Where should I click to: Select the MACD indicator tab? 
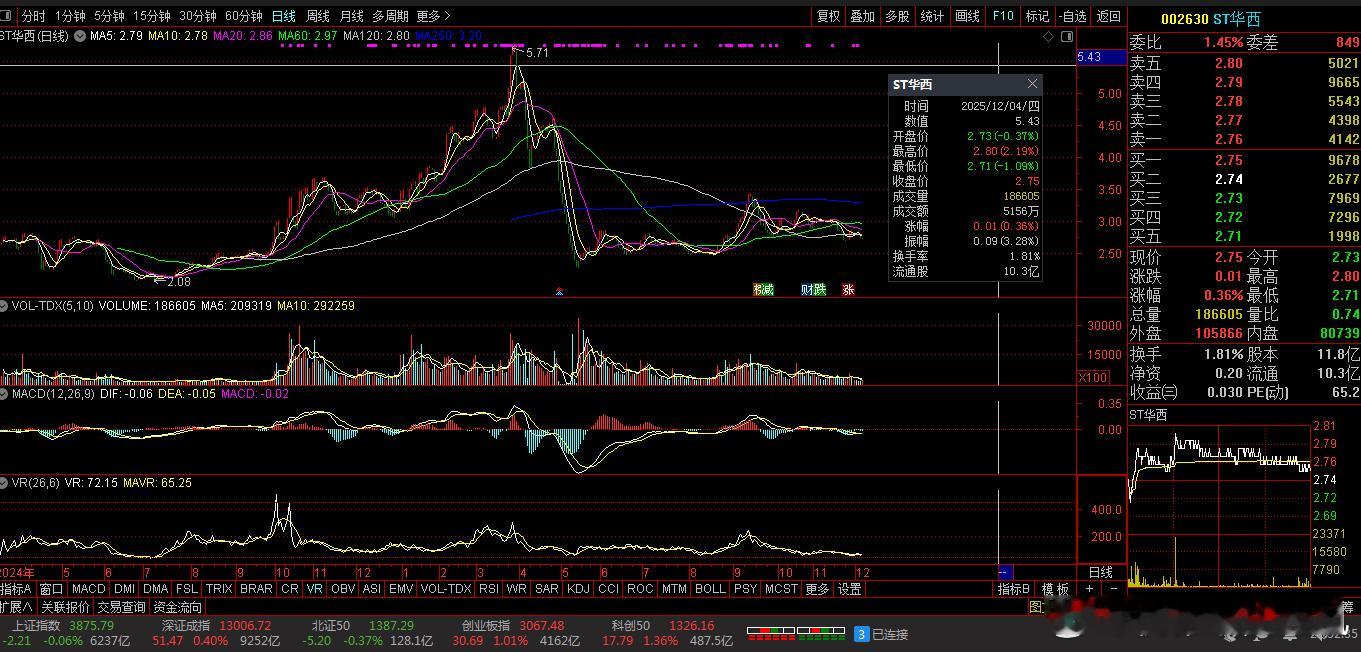point(88,589)
